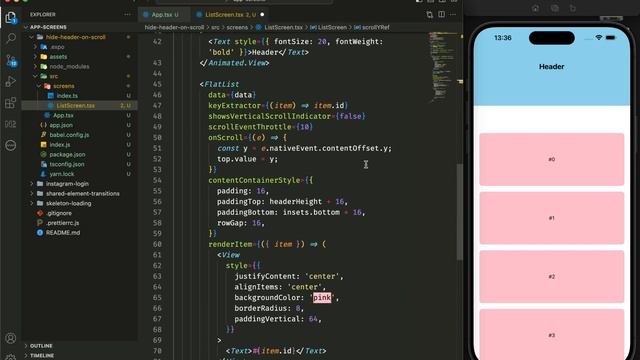
Task: Click the babel.config.js file icon
Action: [43, 135]
